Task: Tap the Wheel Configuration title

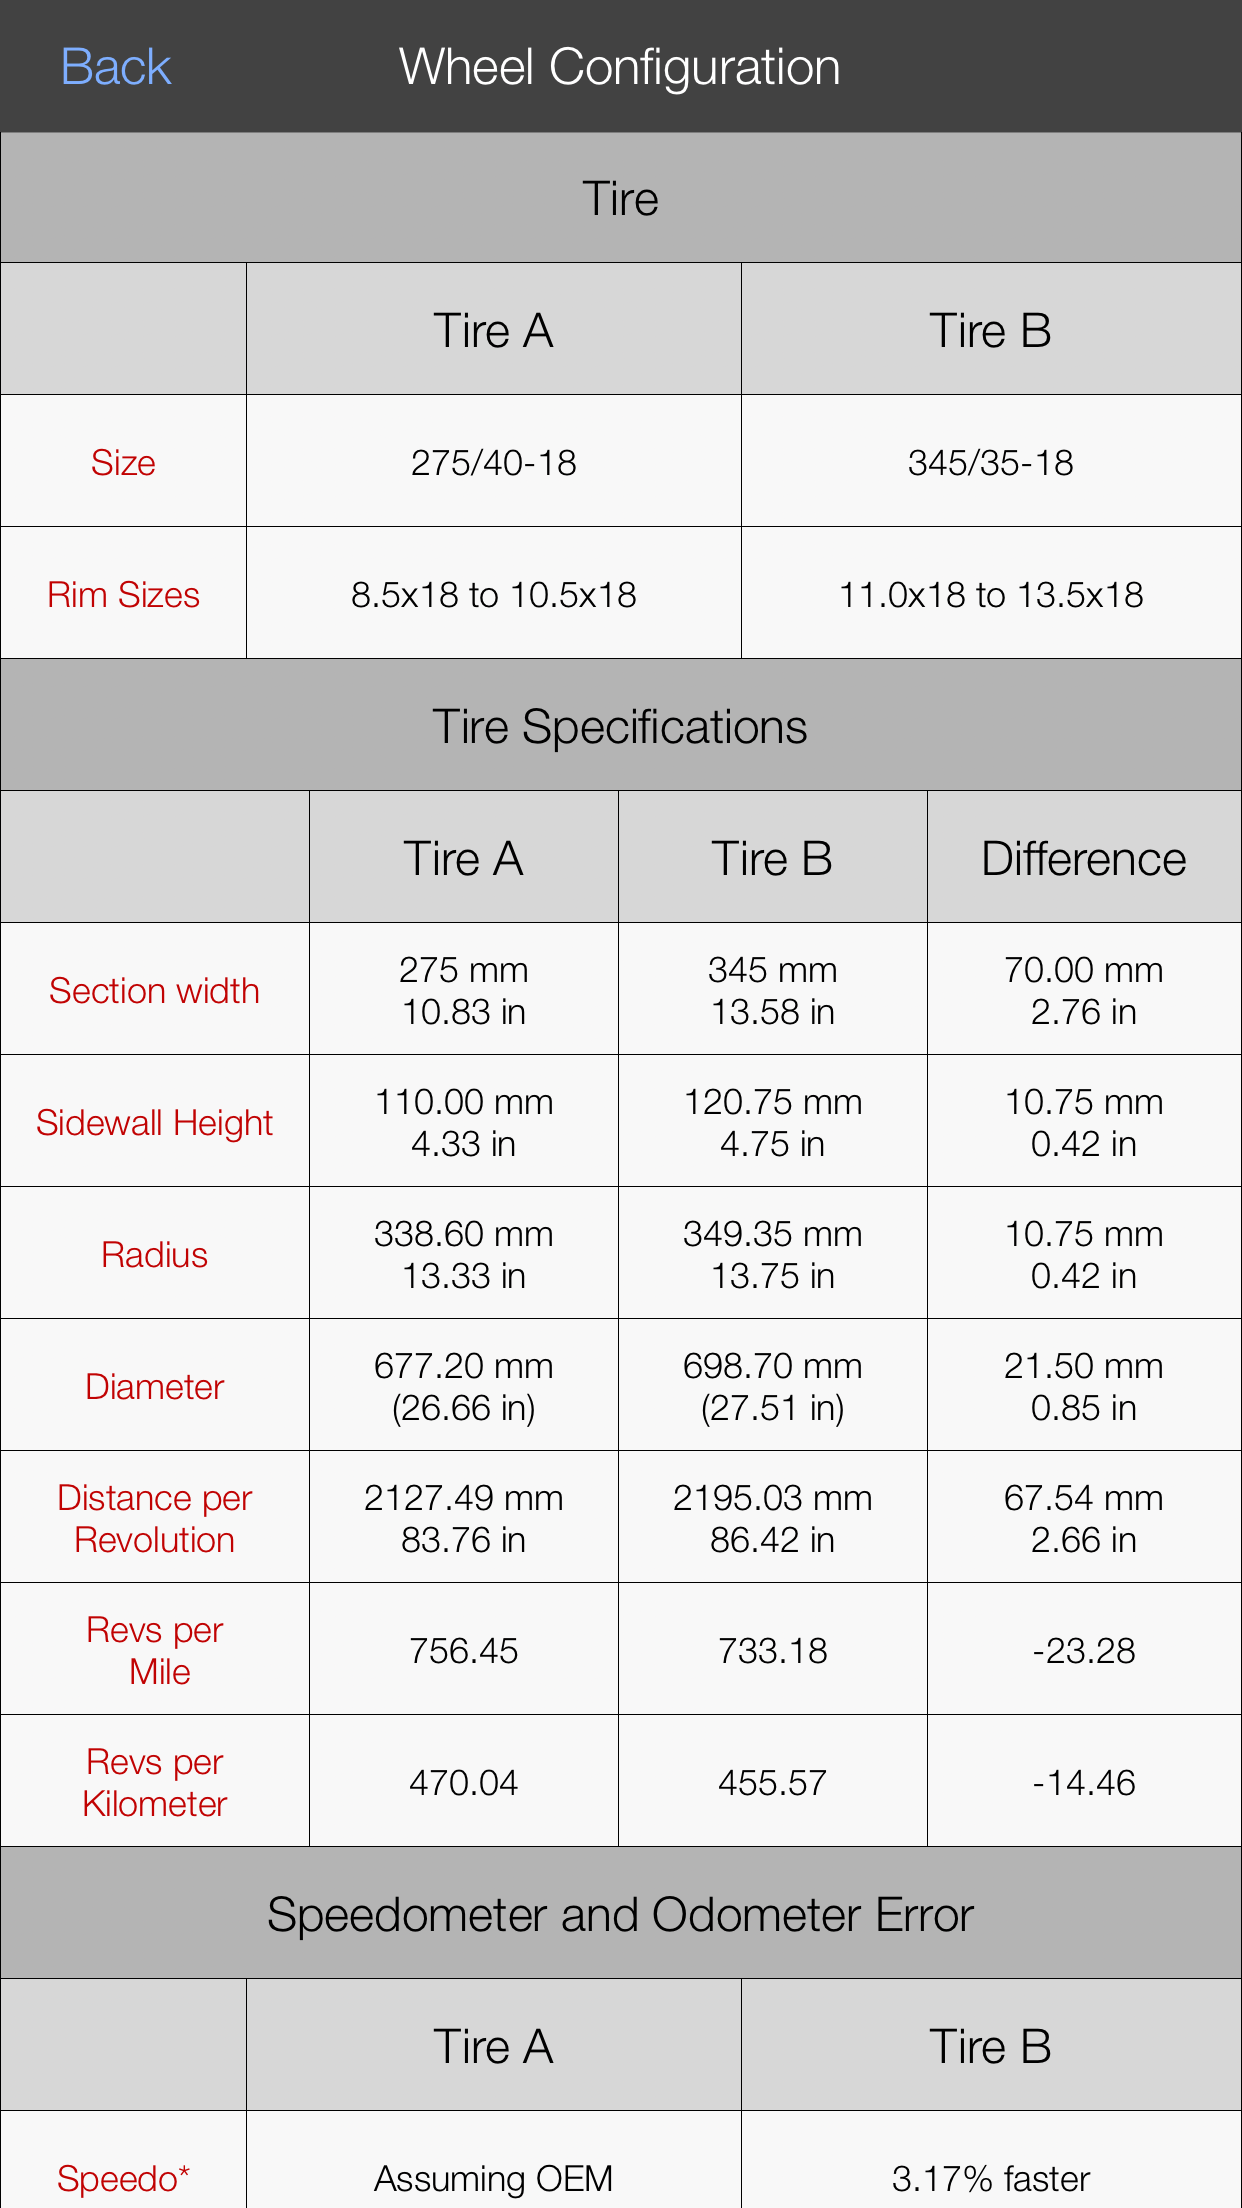Action: pyautogui.click(x=620, y=68)
